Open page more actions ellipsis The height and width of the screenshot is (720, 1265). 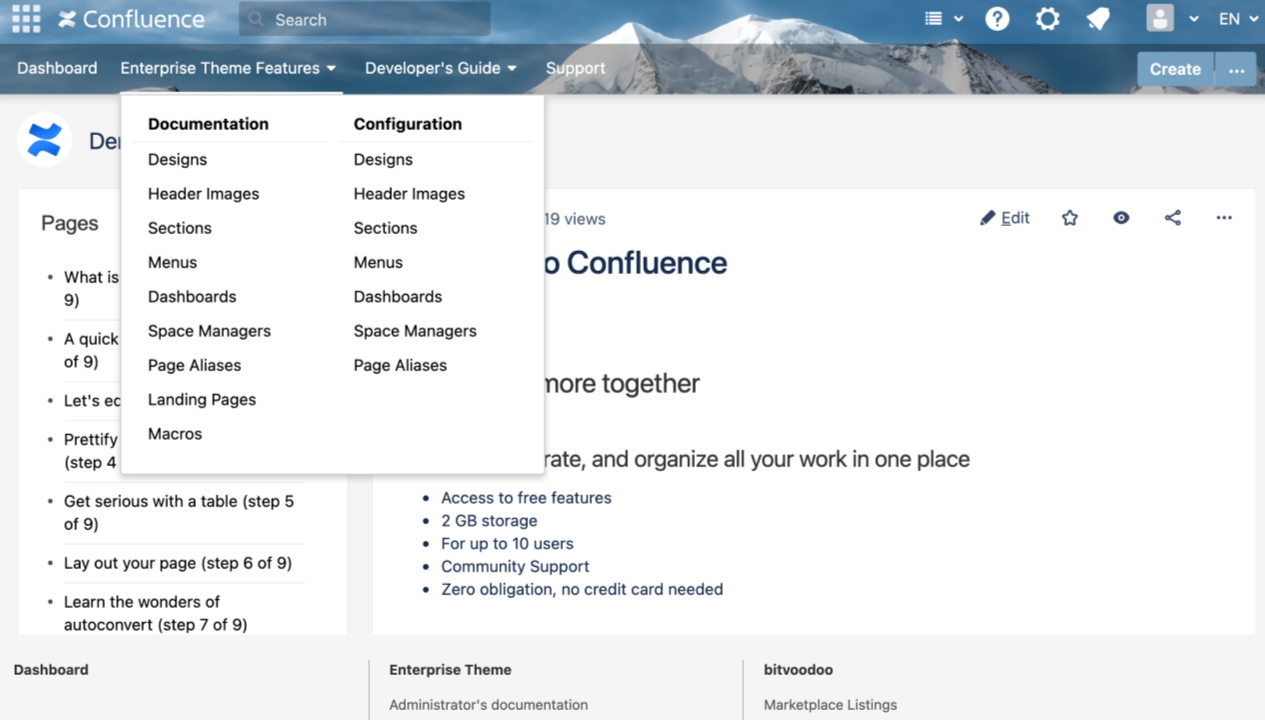(x=1224, y=218)
